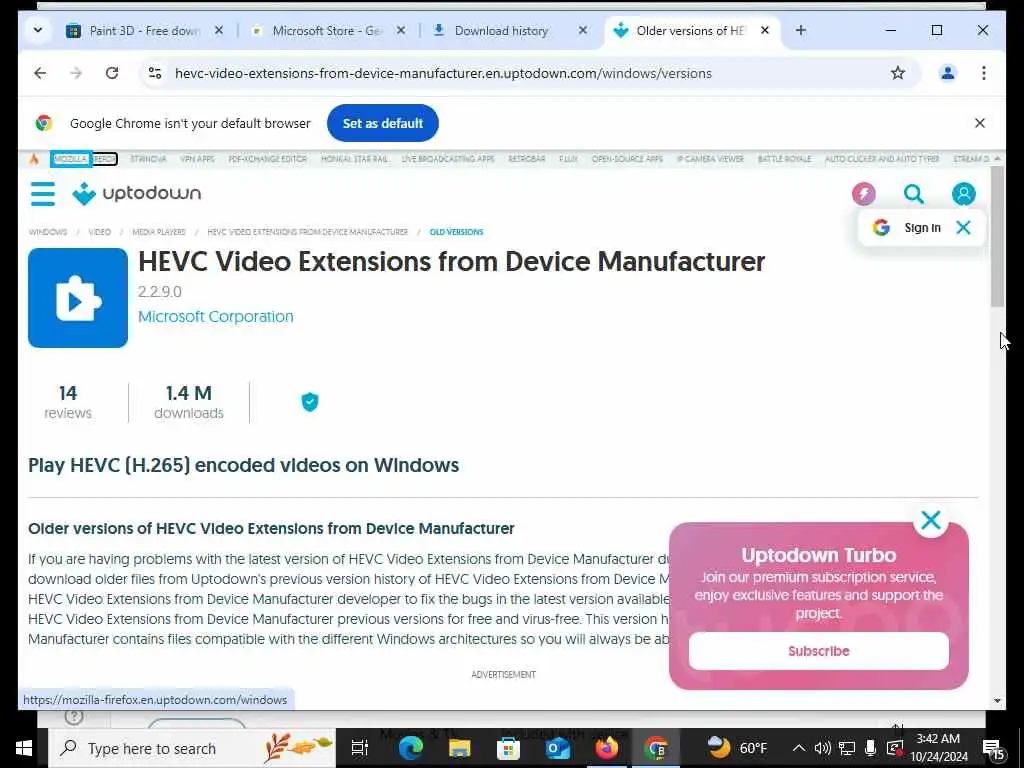The width and height of the screenshot is (1024, 768).
Task: Open the RetroBar trending topic
Action: (x=526, y=159)
